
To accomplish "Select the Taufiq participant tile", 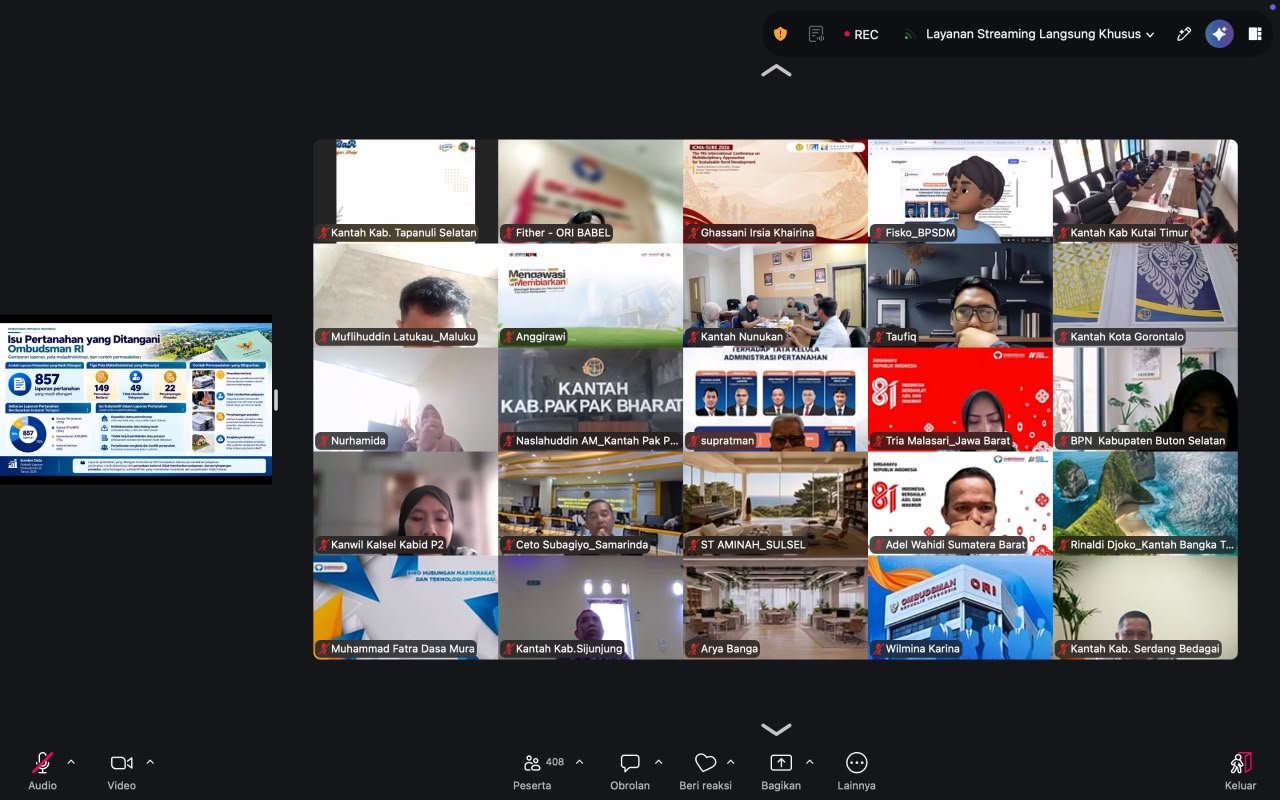I will [960, 295].
